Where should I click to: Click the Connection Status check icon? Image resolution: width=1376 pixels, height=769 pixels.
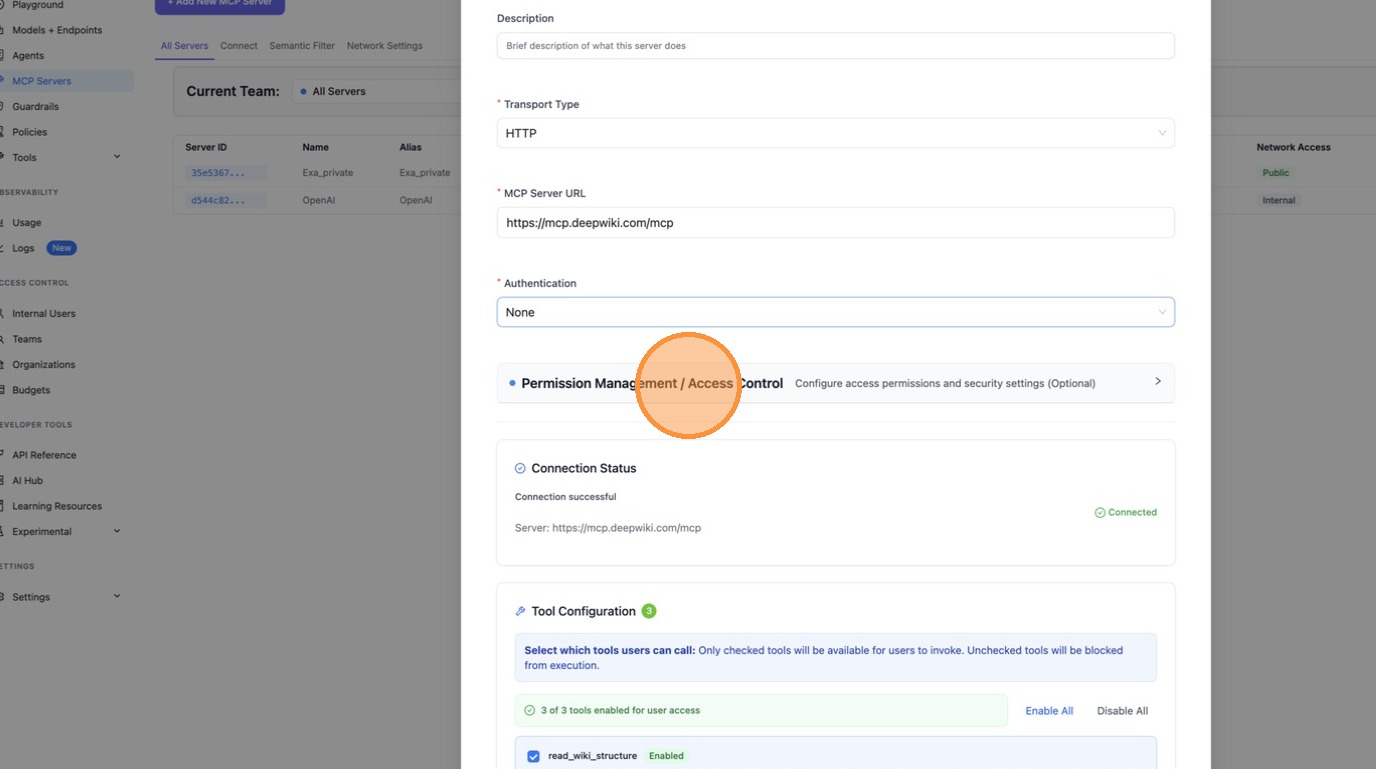click(x=520, y=468)
